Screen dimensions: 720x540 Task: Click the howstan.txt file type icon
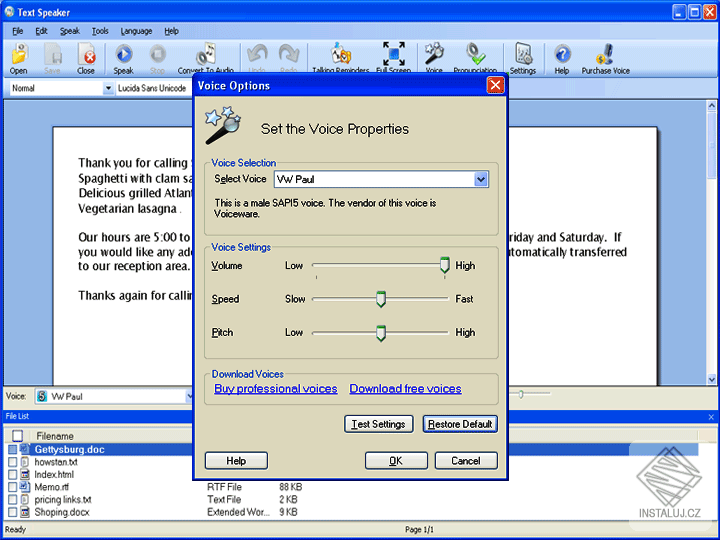pos(25,462)
